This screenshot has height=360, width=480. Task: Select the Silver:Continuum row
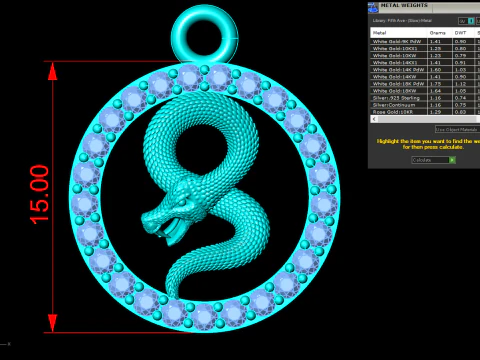tap(425, 105)
